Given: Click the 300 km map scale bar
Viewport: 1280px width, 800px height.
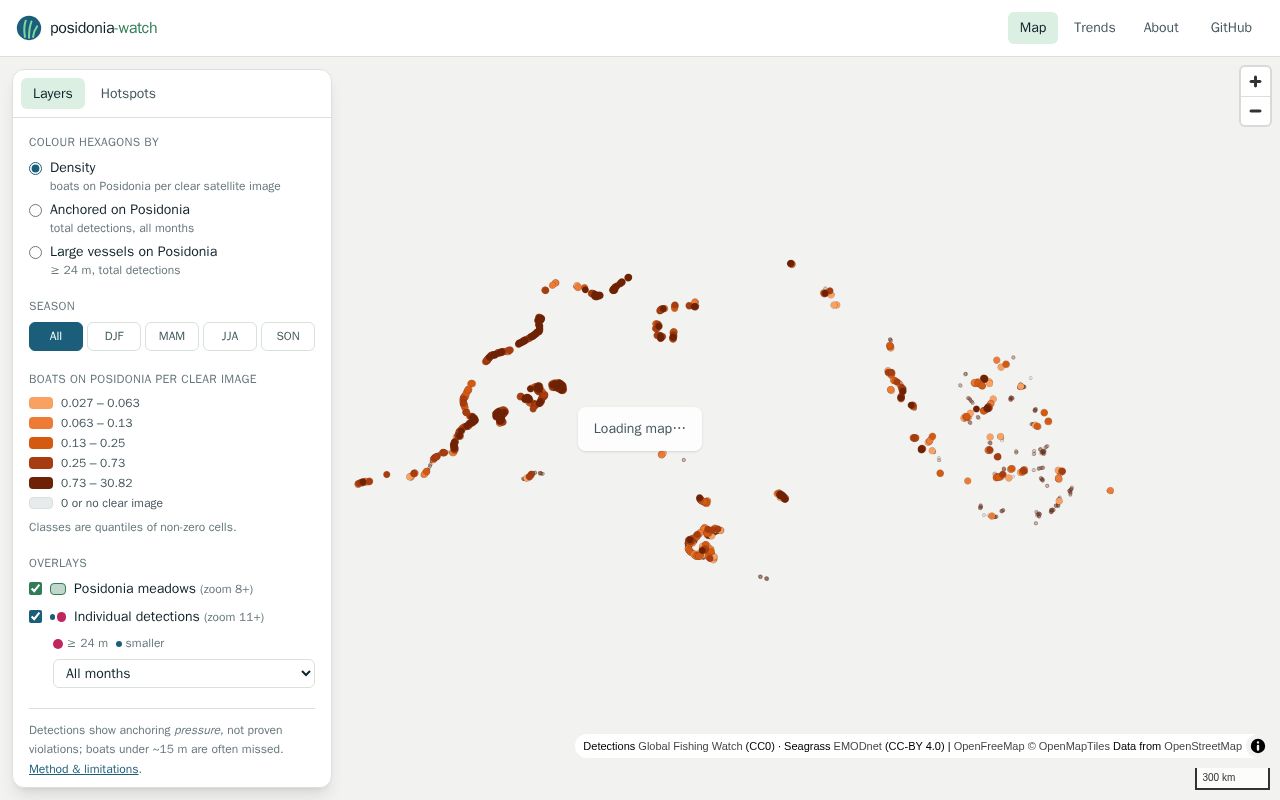Looking at the screenshot, I should tap(1232, 778).
